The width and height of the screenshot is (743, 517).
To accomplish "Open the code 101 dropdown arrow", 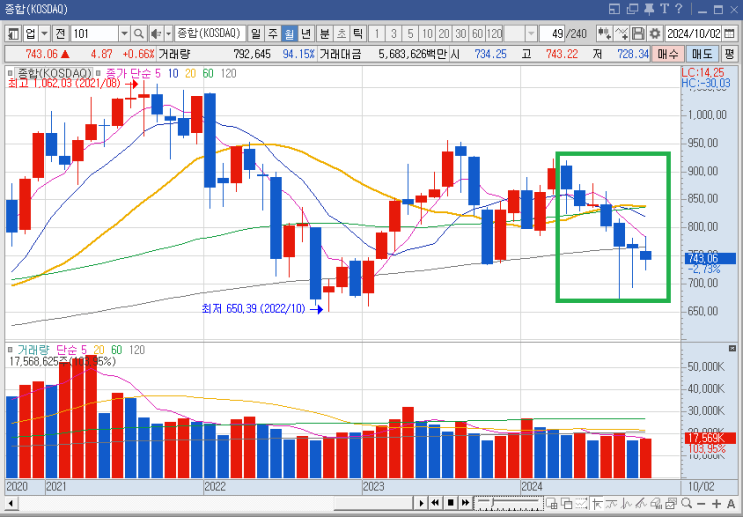I will (x=125, y=34).
